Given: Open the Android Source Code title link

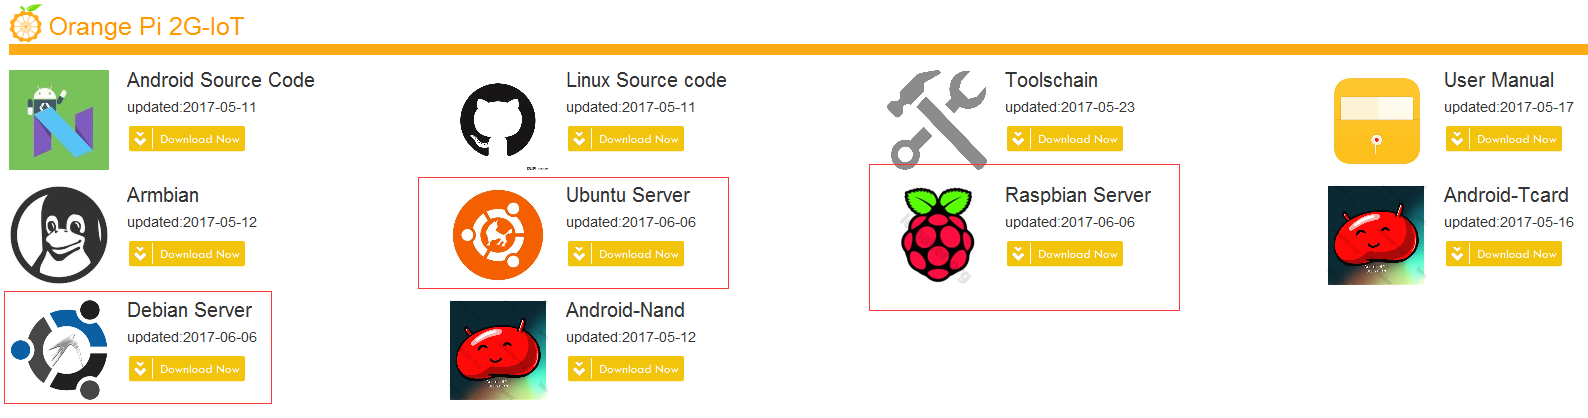Looking at the screenshot, I should [x=221, y=80].
